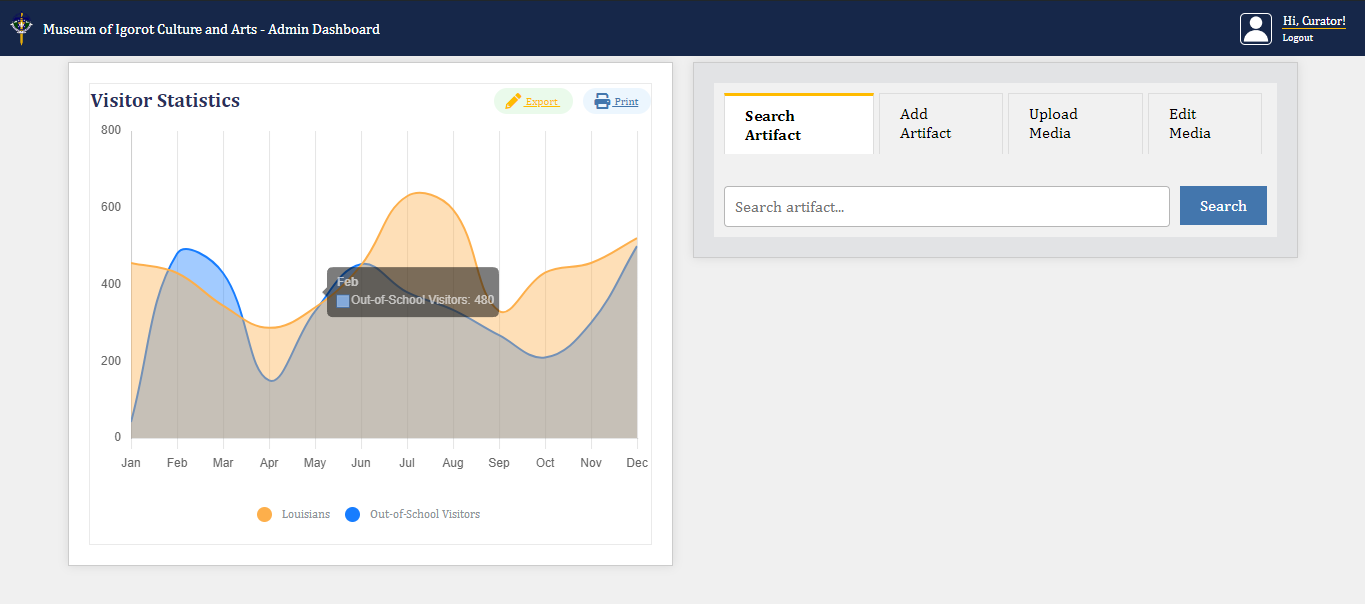Viewport: 1365px width, 604px height.
Task: Click the museum emblem logo
Action: point(19,28)
